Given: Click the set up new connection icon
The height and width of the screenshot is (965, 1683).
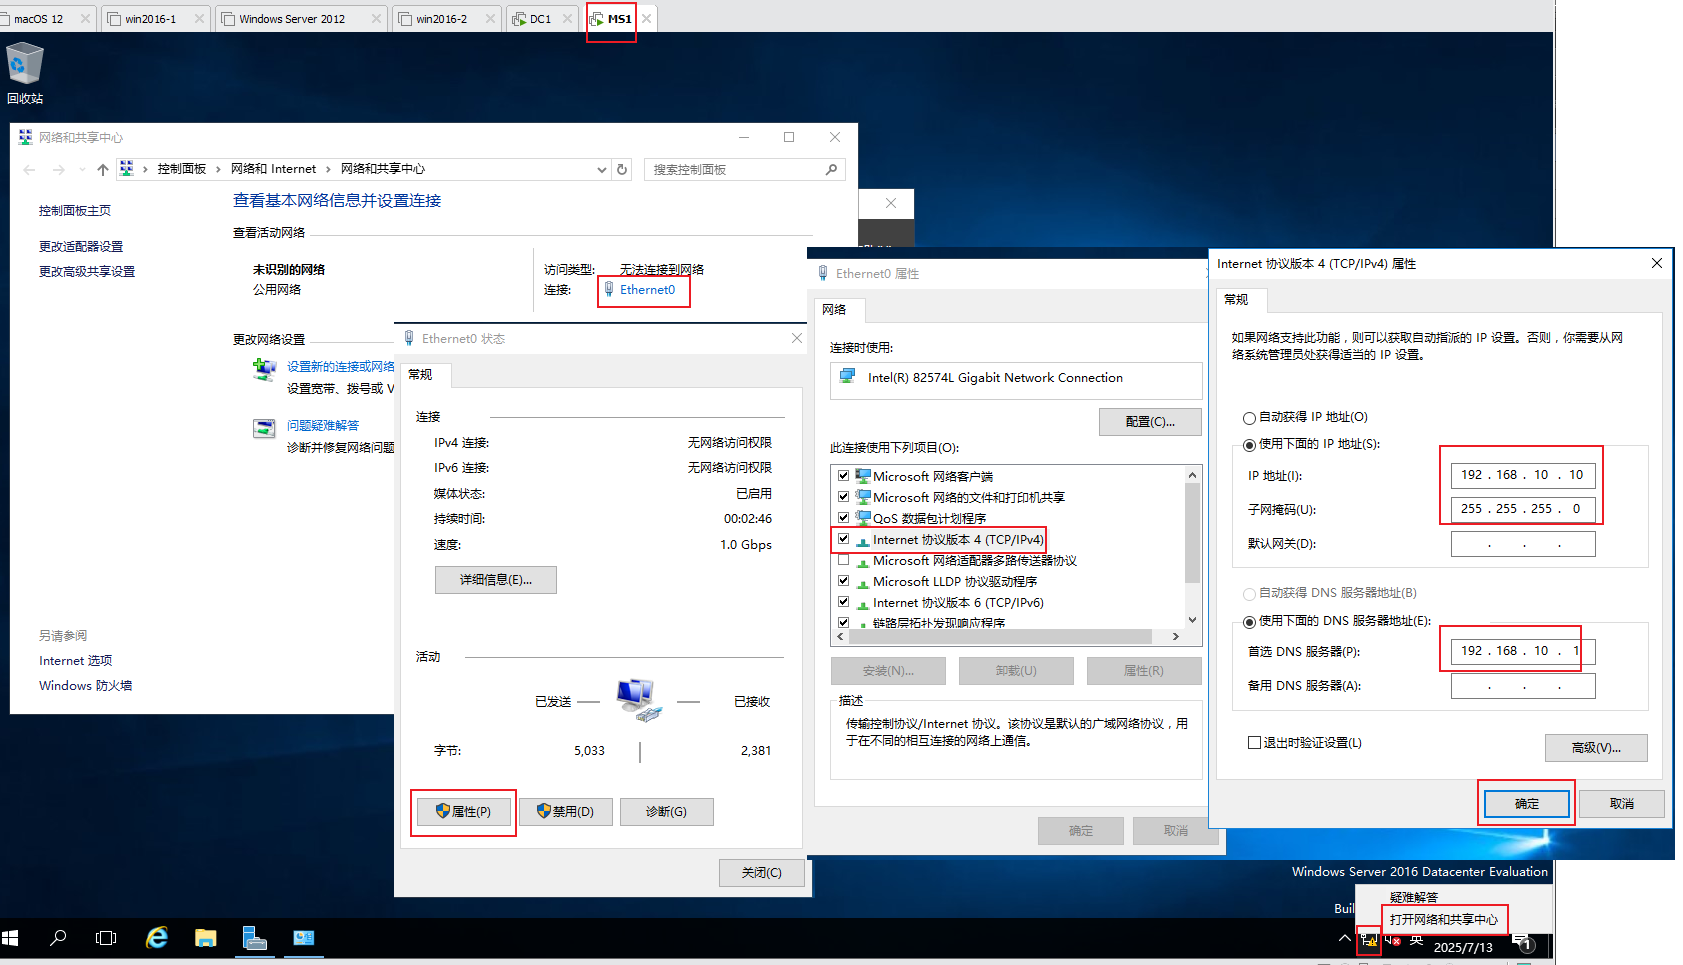Looking at the screenshot, I should (264, 370).
